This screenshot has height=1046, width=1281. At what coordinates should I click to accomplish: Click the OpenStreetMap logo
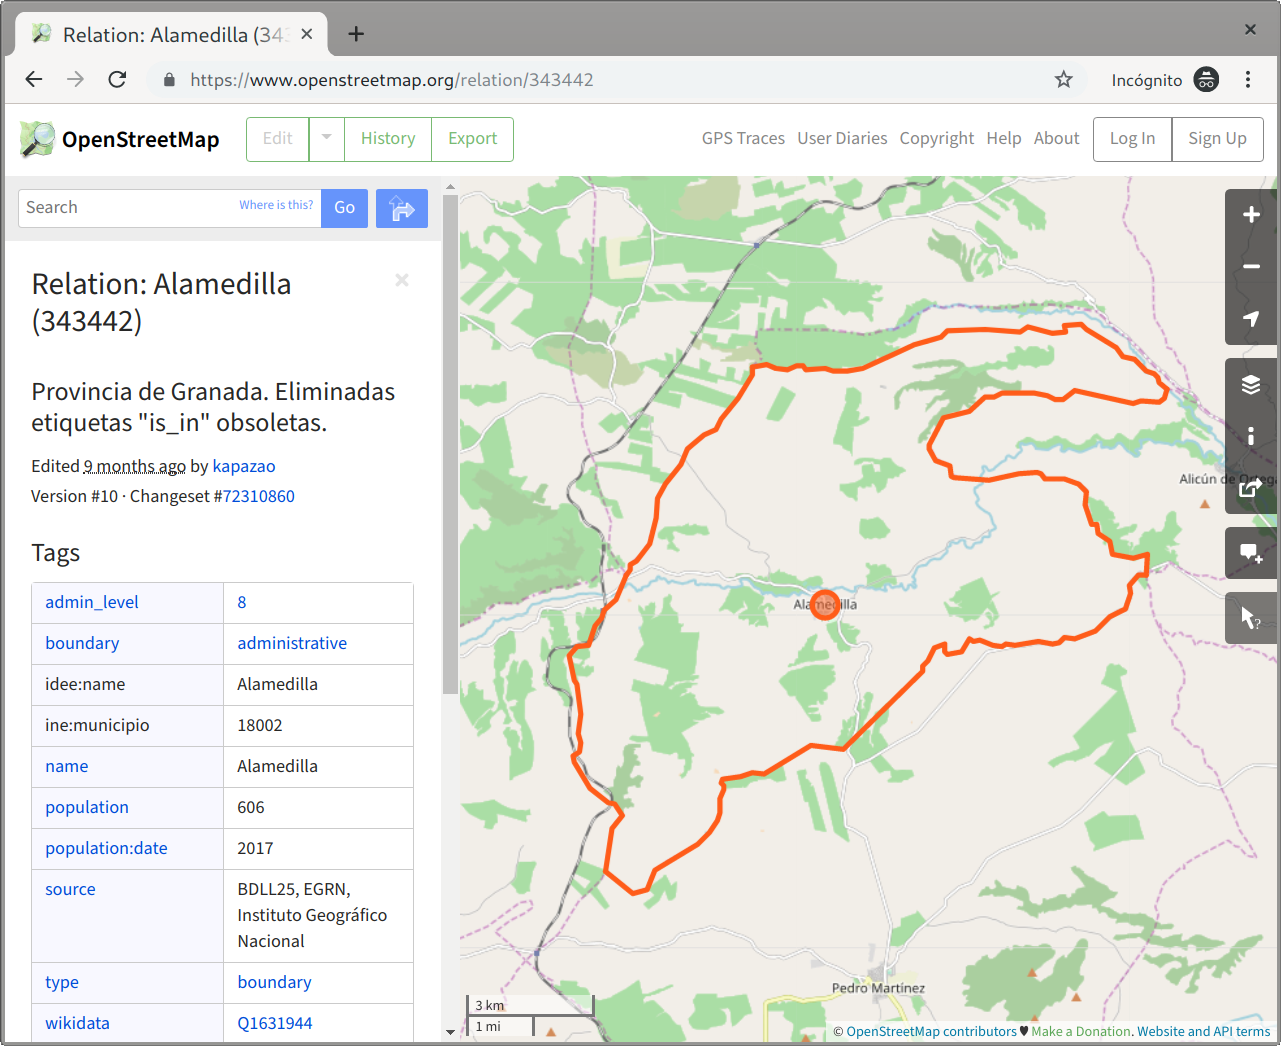(120, 139)
